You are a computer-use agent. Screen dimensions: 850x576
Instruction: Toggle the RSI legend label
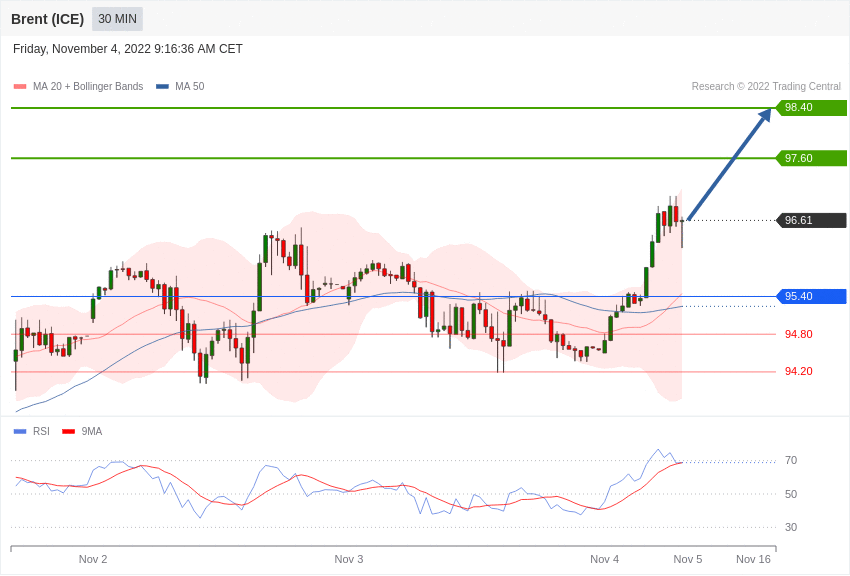click(41, 432)
